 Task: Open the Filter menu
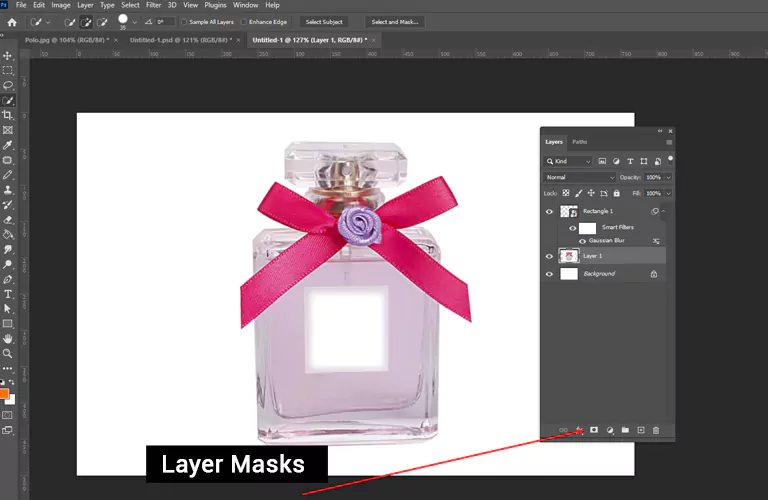click(x=153, y=5)
